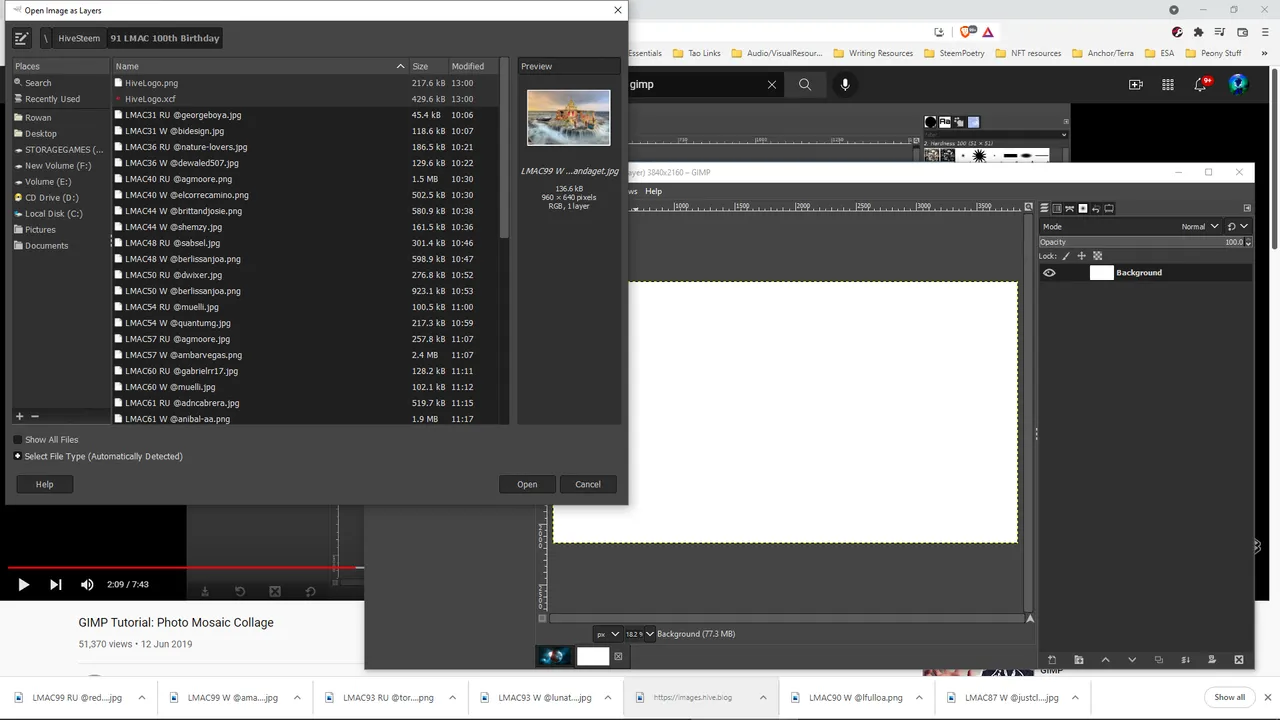This screenshot has height=720, width=1280.
Task: Select file HiveLogo.png
Action: 304,83
